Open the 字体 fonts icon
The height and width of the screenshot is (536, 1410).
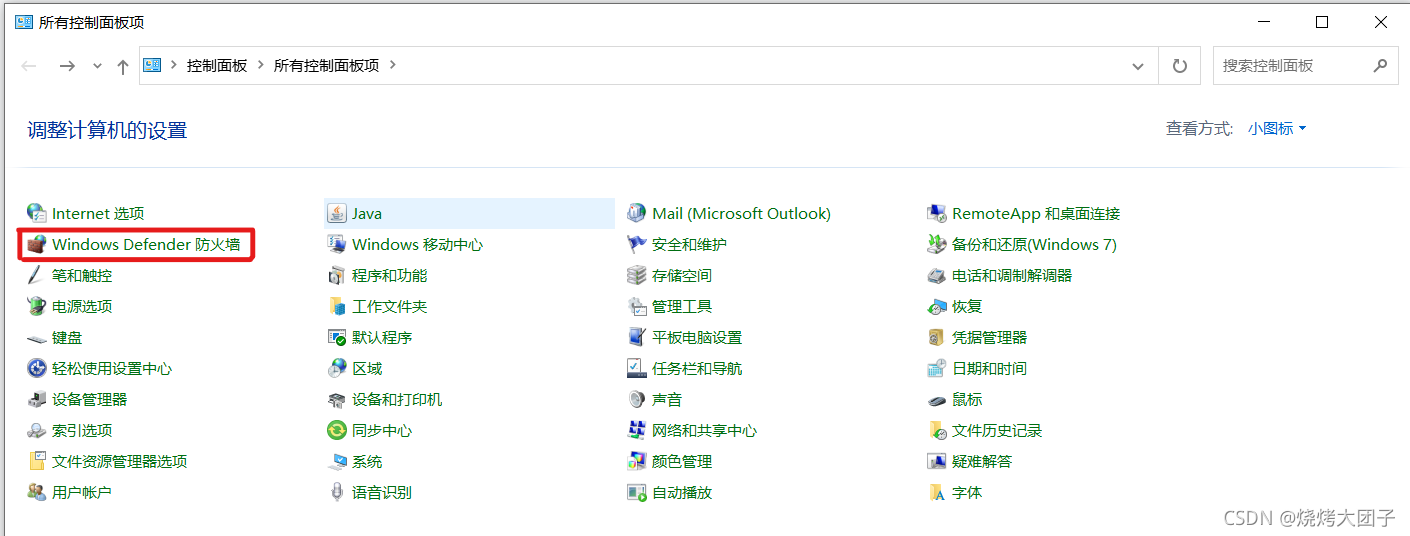[937, 493]
